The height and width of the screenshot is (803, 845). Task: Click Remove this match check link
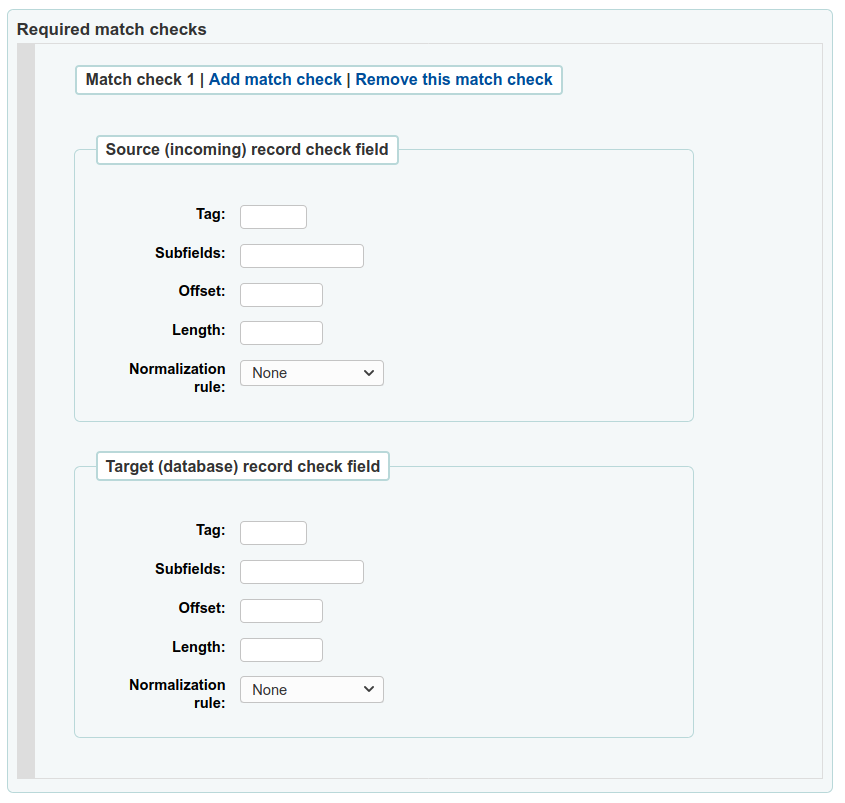point(454,79)
